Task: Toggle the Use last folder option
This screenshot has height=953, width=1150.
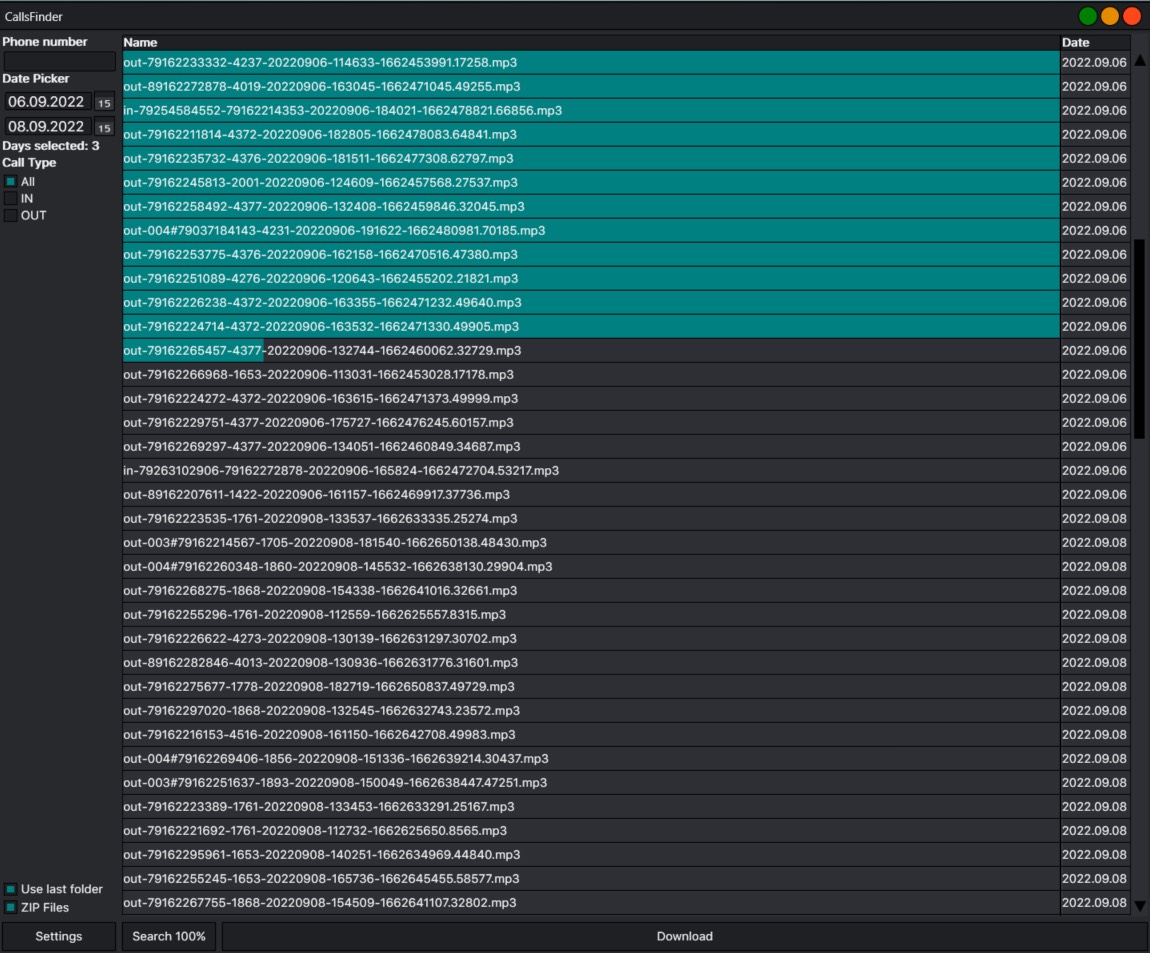Action: (11, 889)
